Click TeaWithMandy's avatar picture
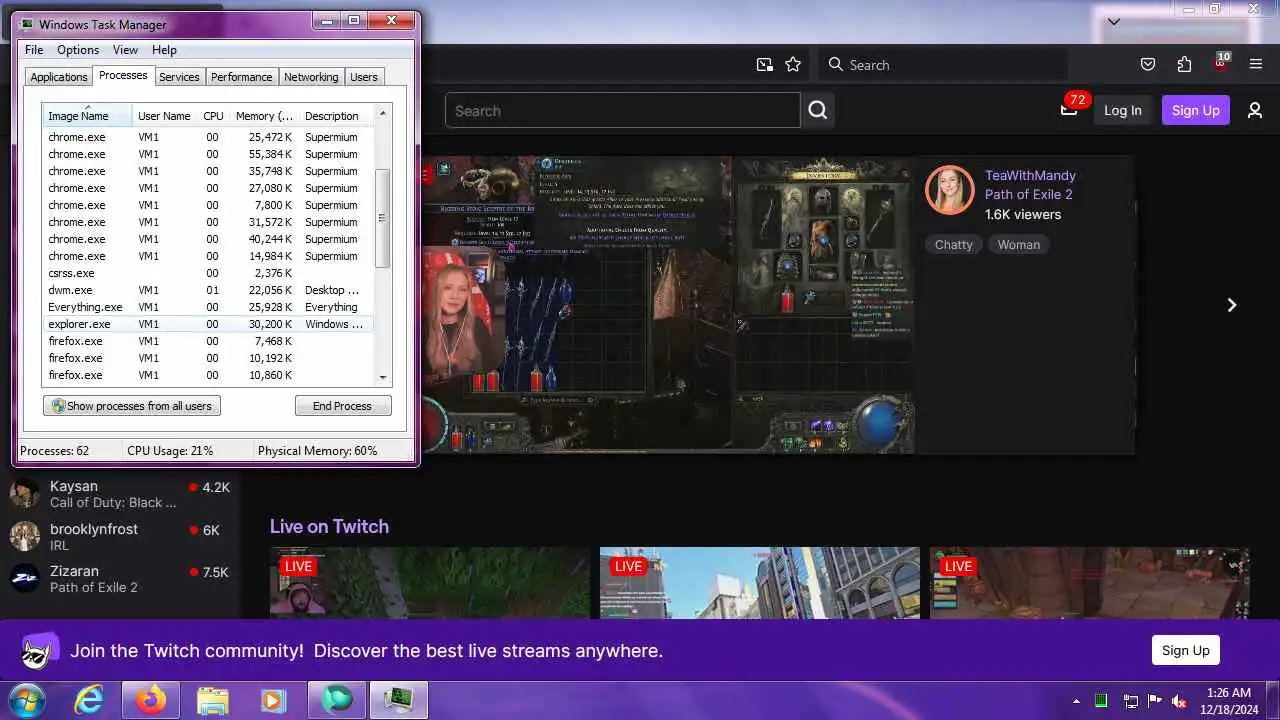The height and width of the screenshot is (720, 1280). 950,190
